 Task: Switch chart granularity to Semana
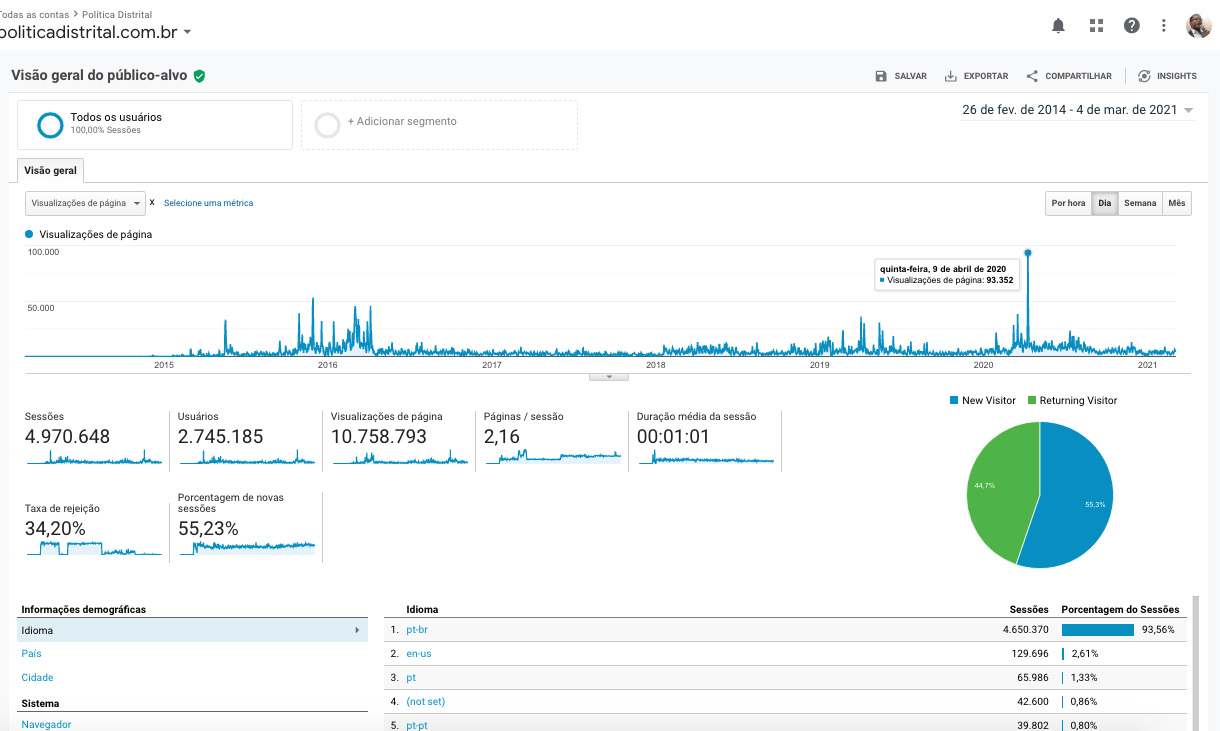(1140, 203)
